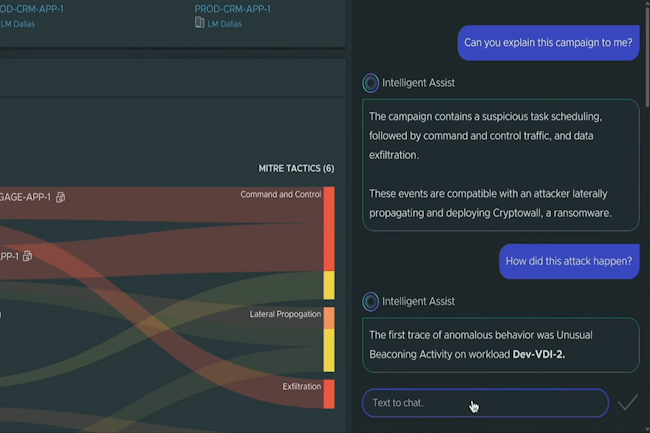Click the first Intelligent Assist avatar icon
Screen dimensions: 650x433
point(370,83)
